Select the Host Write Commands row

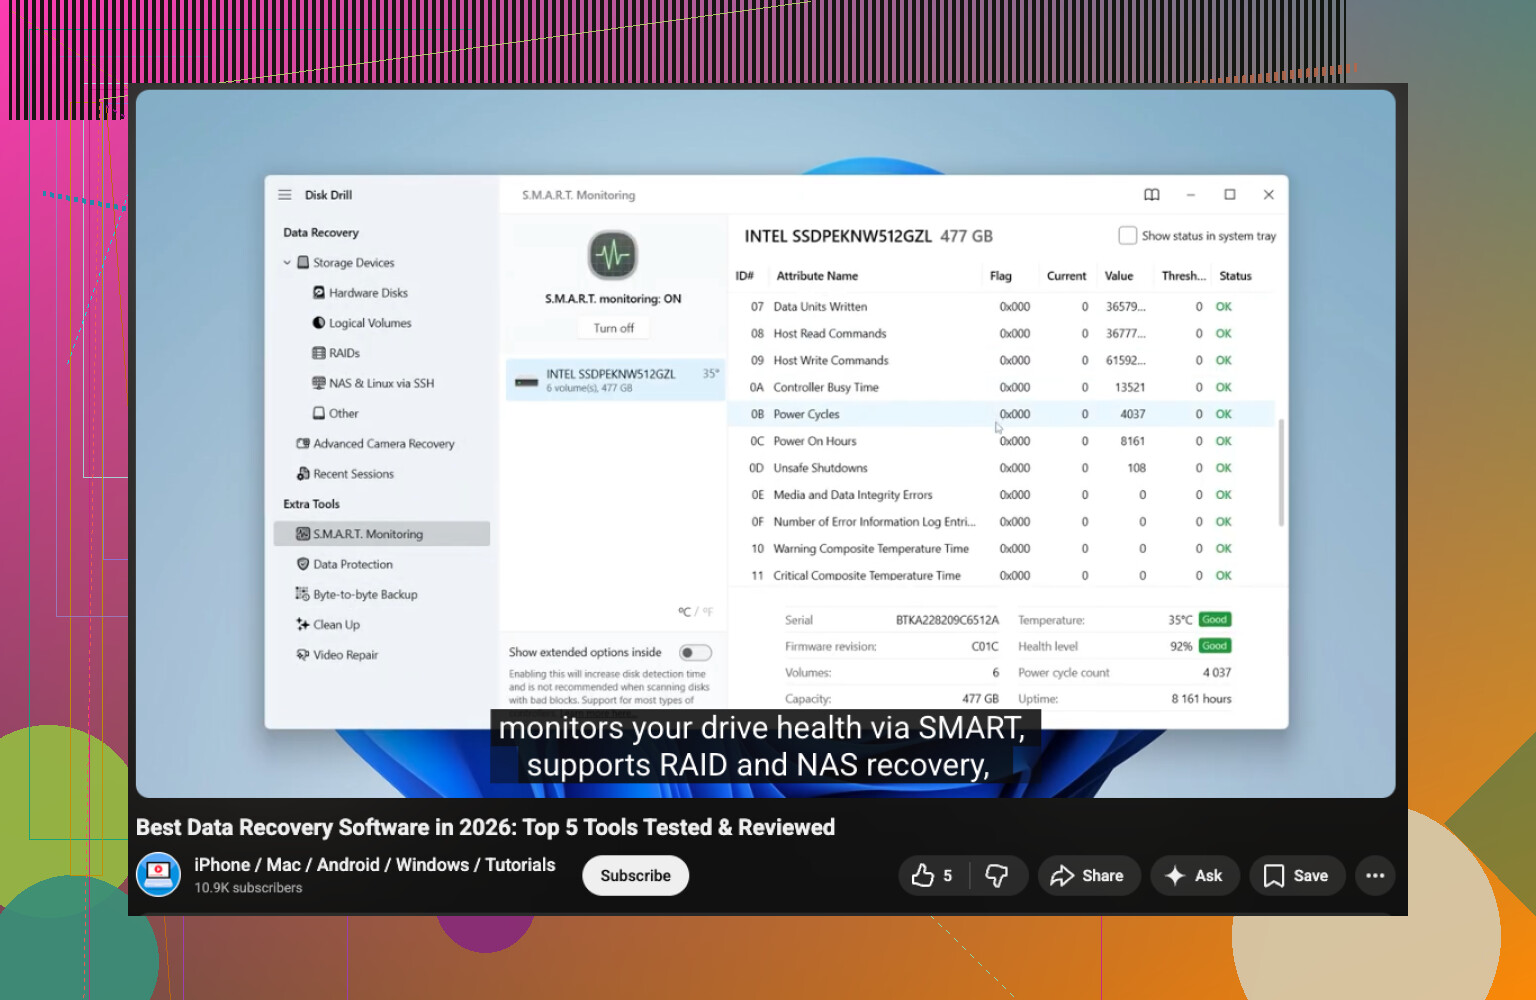click(1003, 361)
